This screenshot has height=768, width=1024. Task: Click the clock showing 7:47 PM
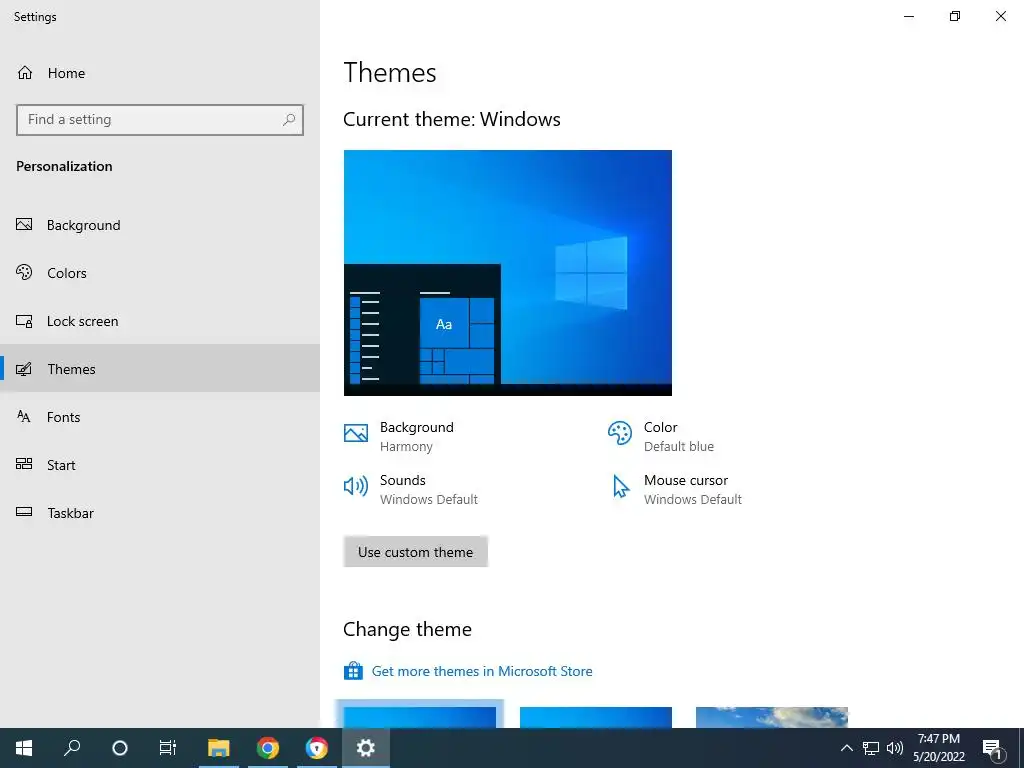(x=938, y=739)
